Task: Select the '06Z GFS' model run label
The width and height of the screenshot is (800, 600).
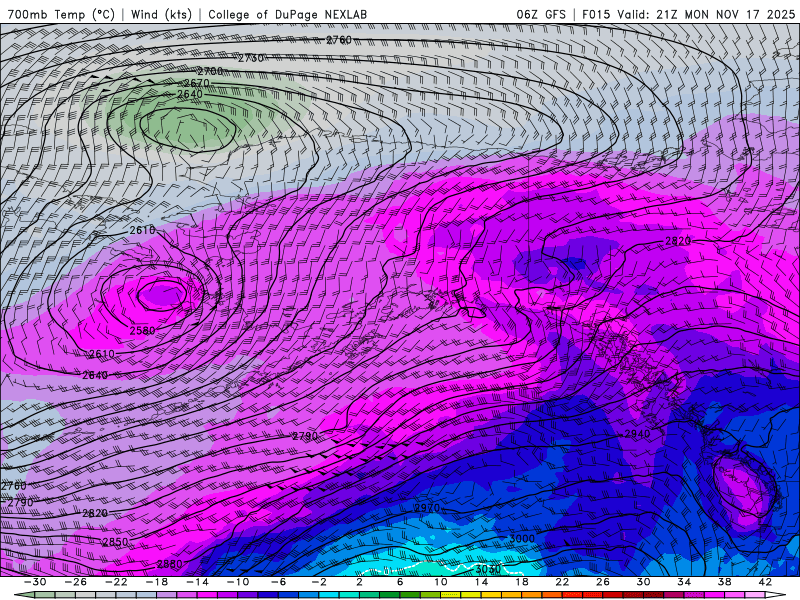Action: (541, 14)
